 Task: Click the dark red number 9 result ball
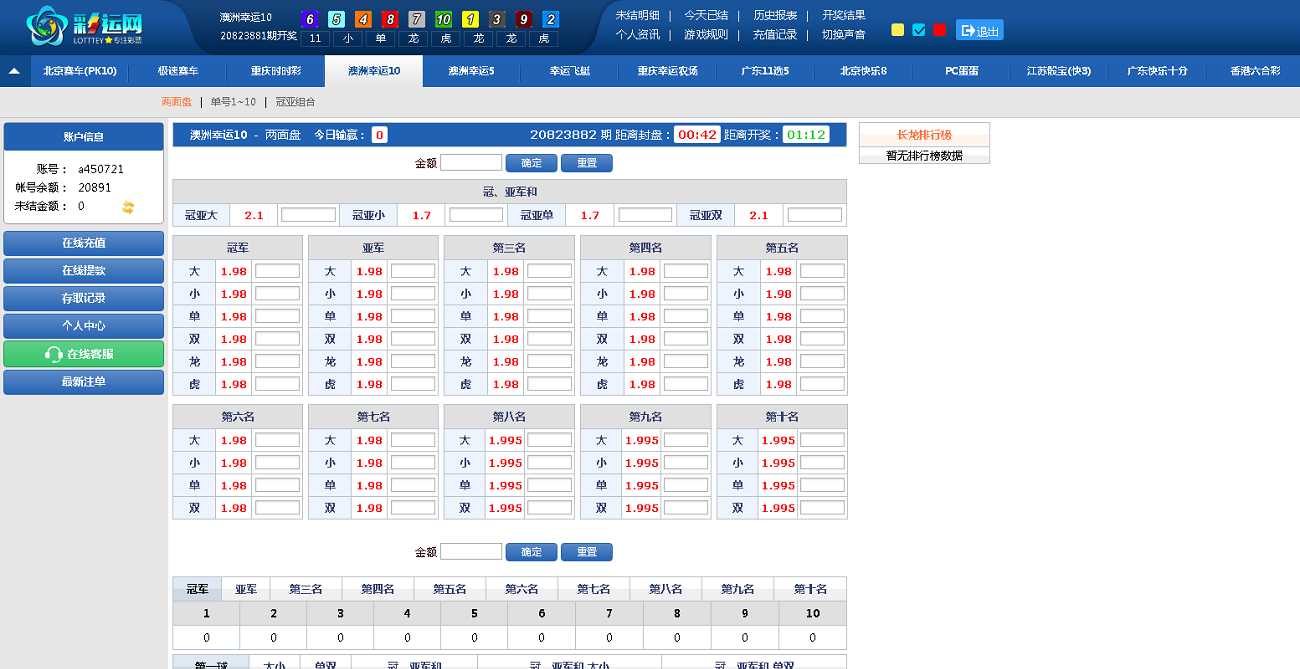pos(523,19)
